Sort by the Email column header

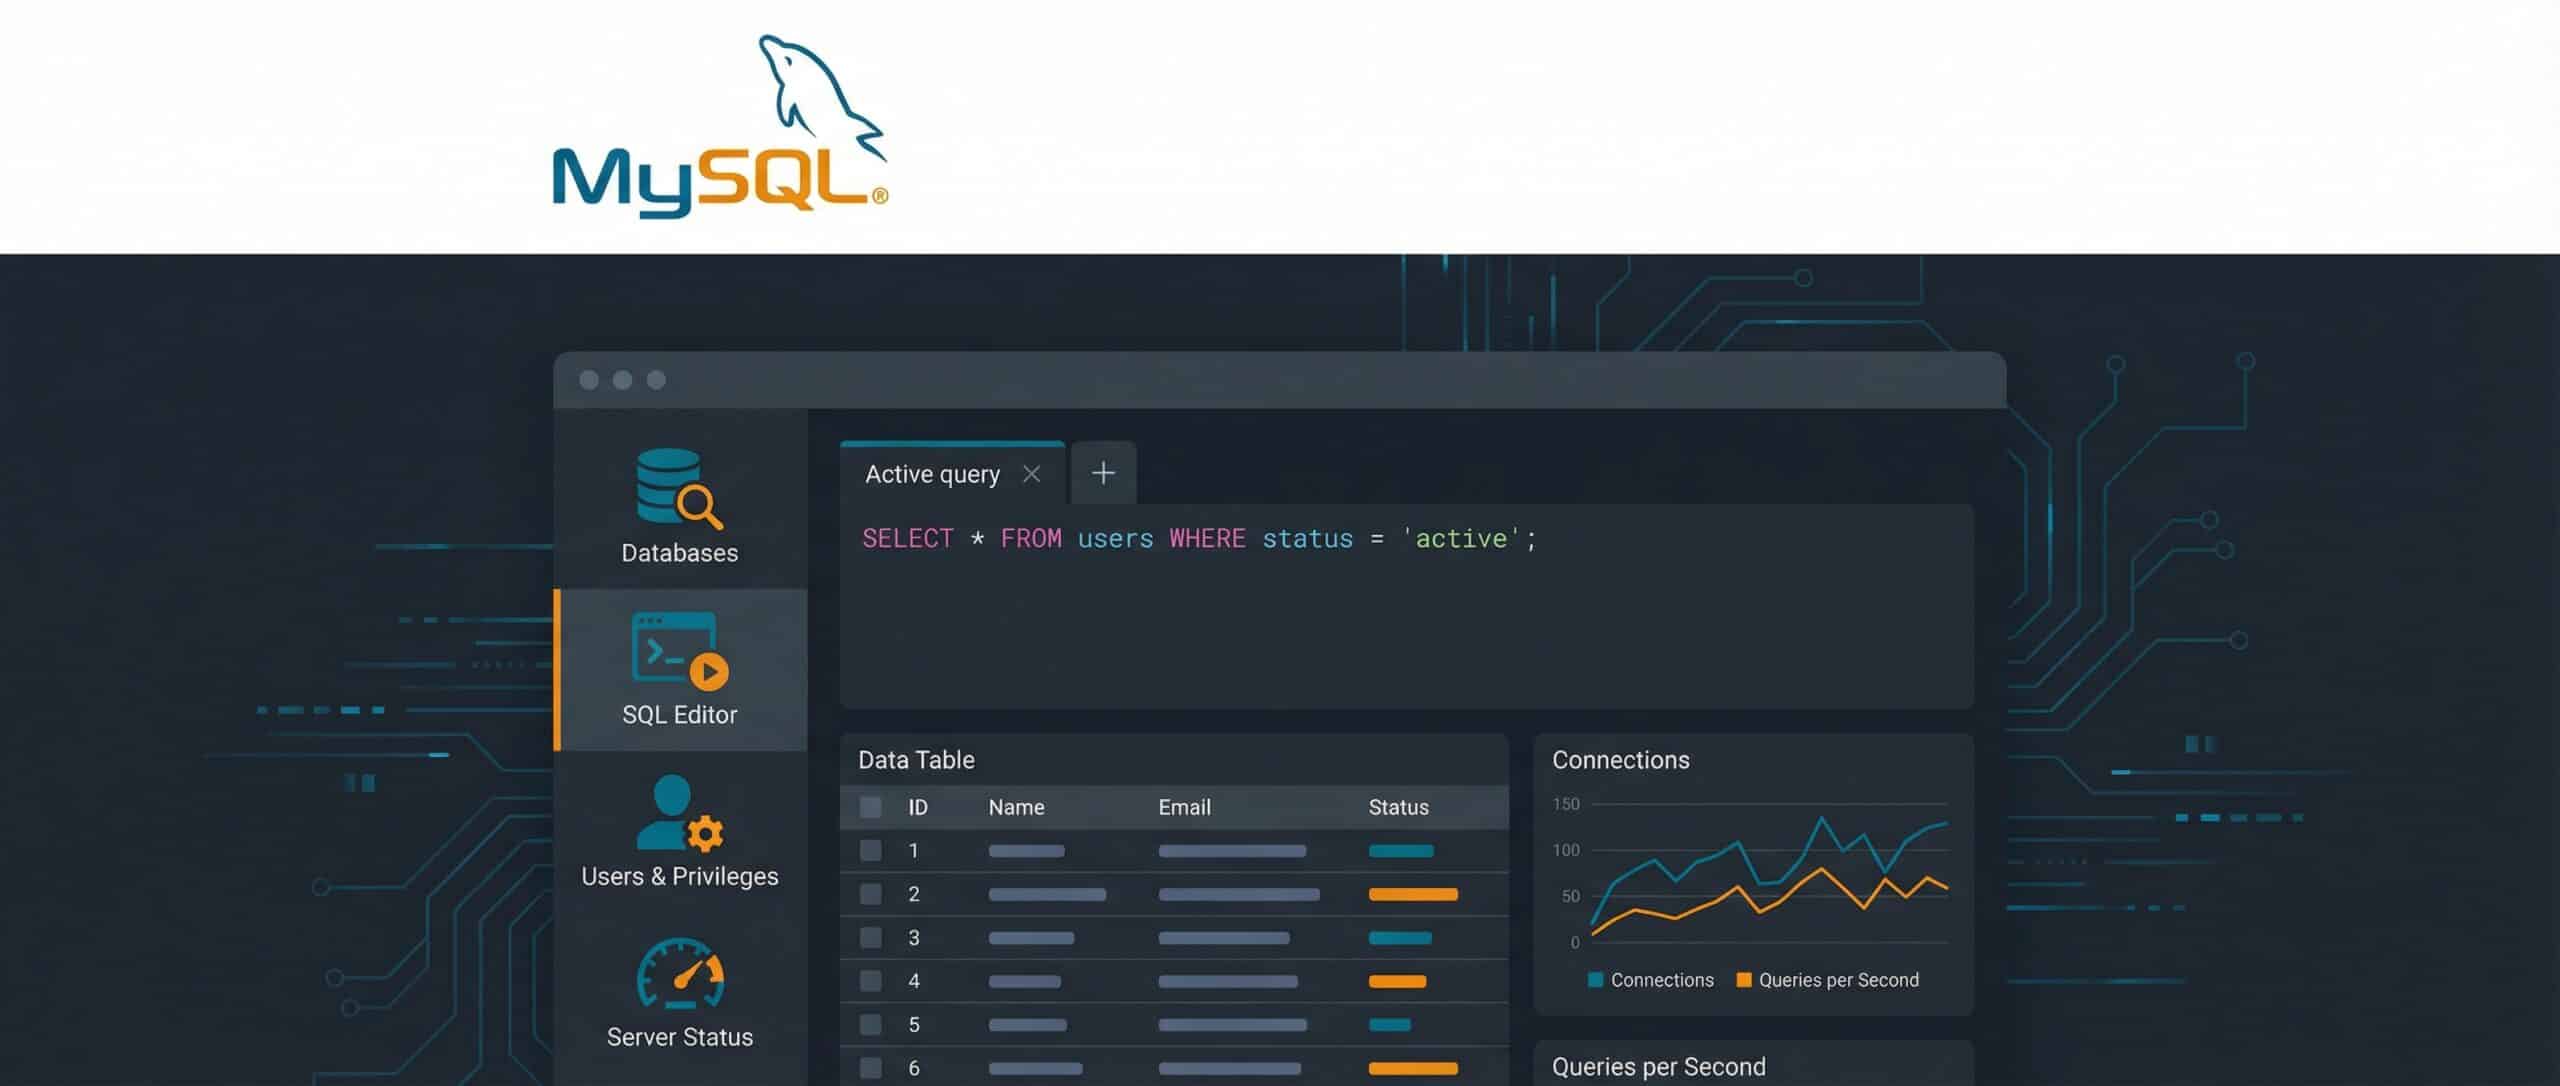click(x=1184, y=807)
